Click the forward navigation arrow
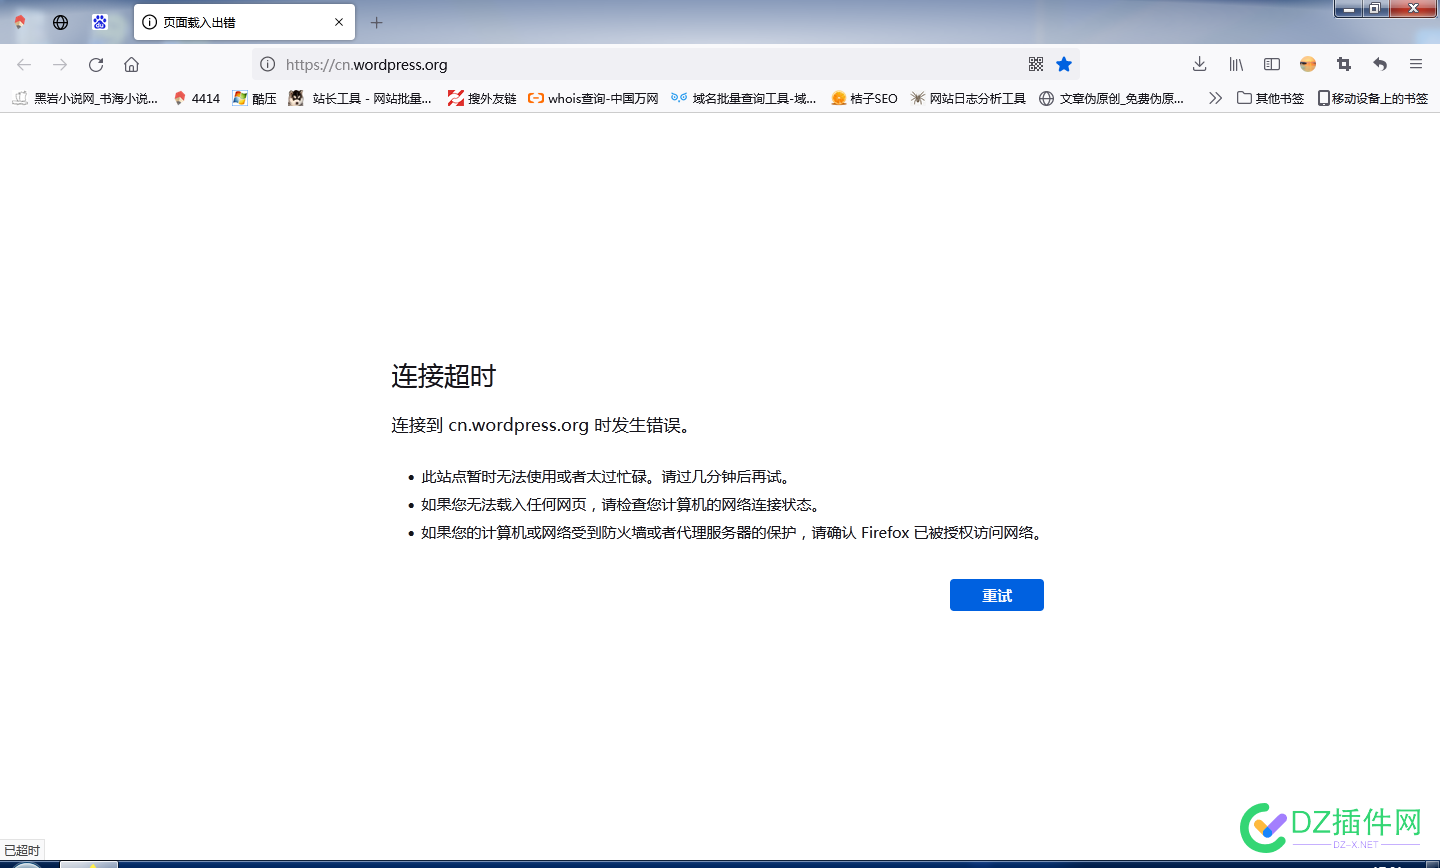This screenshot has height=868, width=1440. [x=60, y=64]
